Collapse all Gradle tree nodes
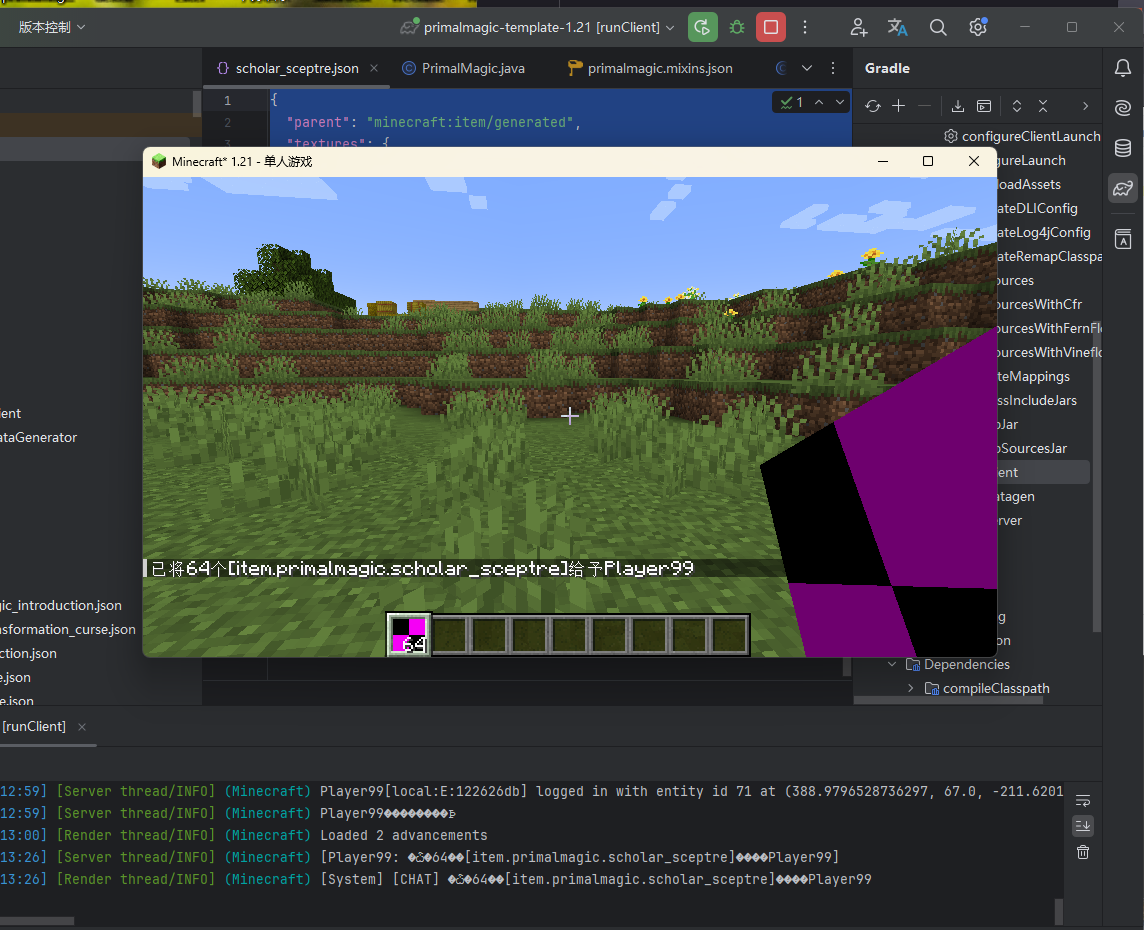 pyautogui.click(x=1043, y=106)
